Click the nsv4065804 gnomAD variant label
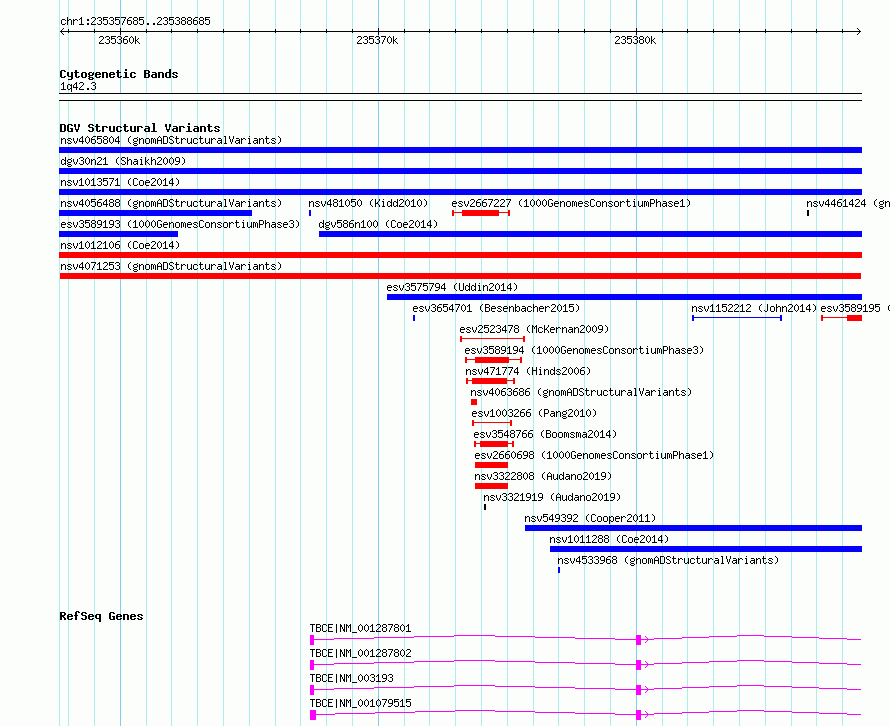The image size is (890, 726). click(x=171, y=140)
